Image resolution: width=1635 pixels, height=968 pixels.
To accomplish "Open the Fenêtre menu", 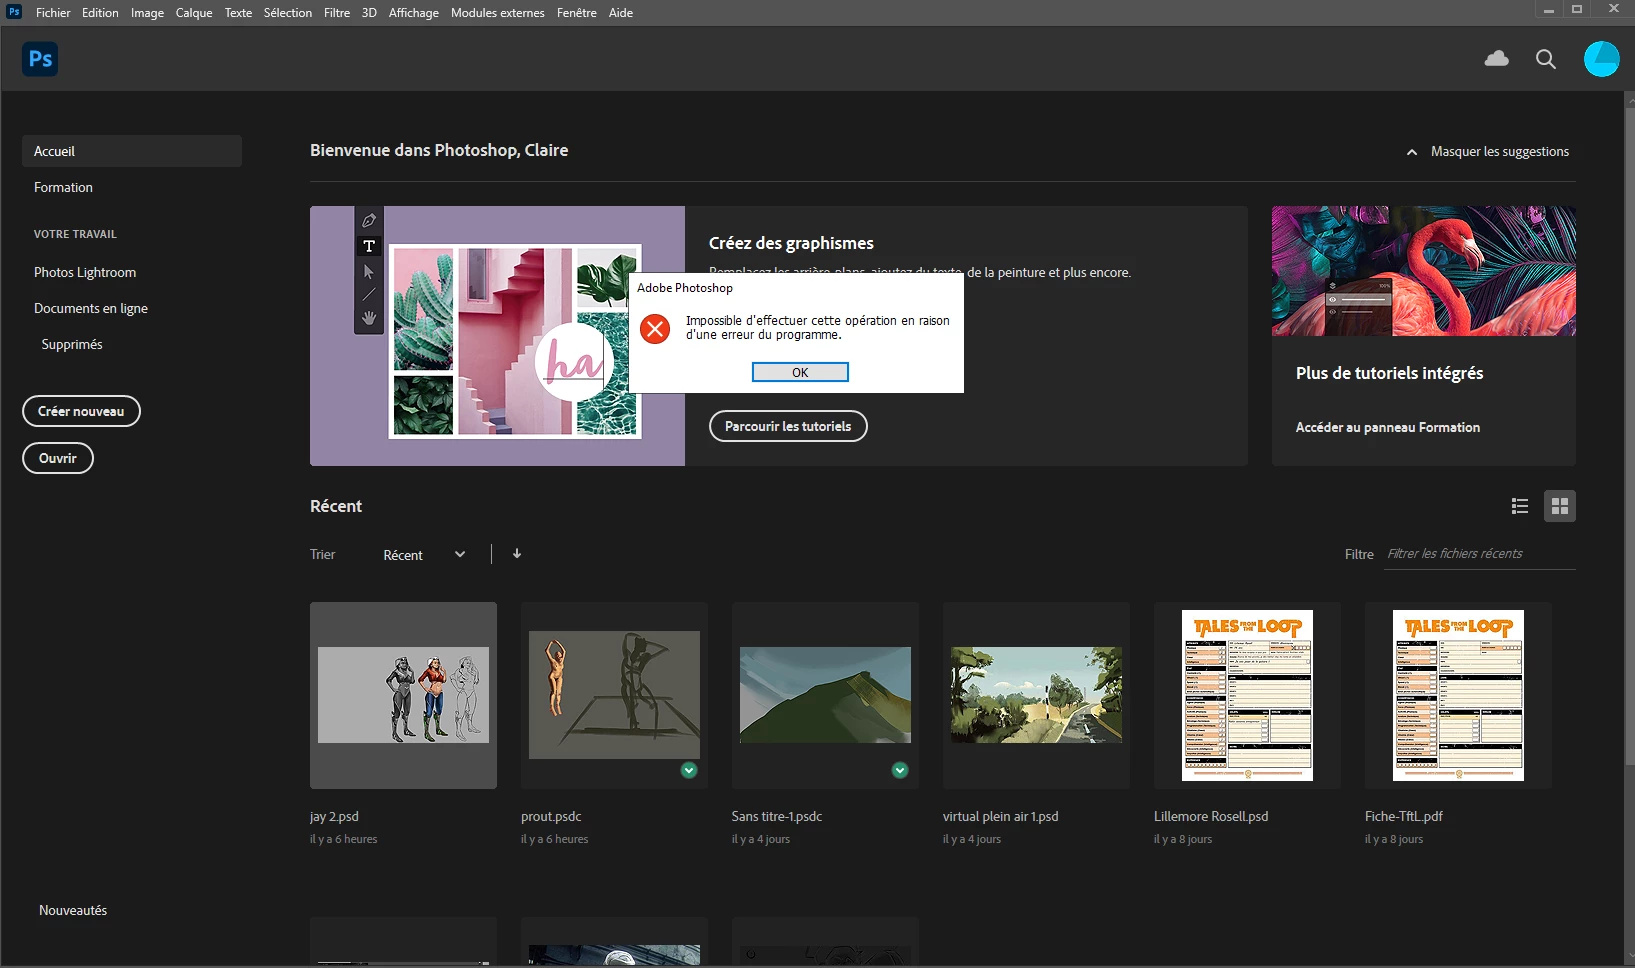I will (x=577, y=13).
